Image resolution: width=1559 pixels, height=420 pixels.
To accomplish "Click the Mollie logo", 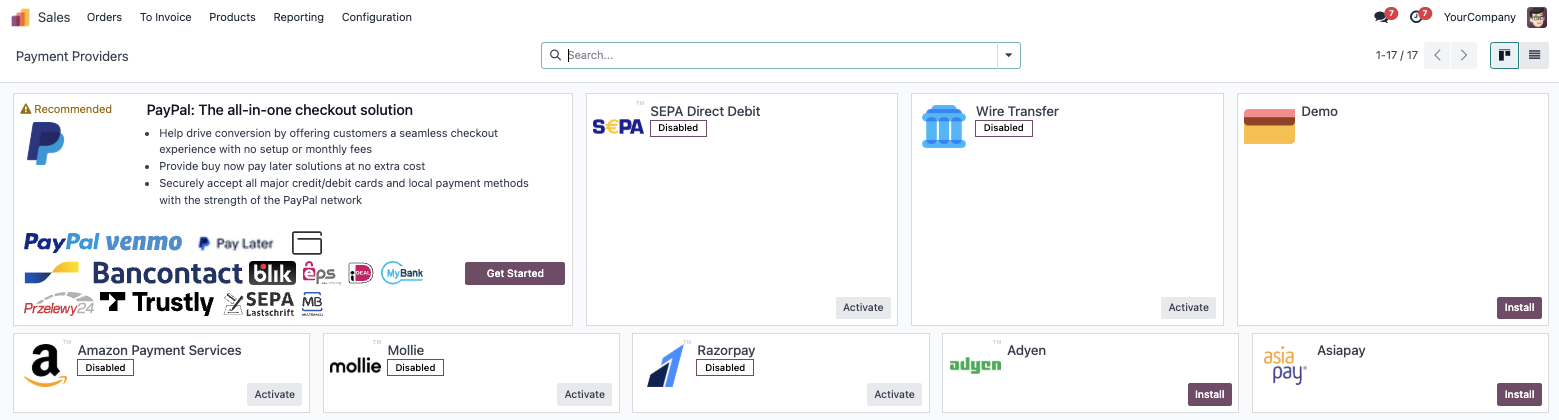I will click(355, 366).
